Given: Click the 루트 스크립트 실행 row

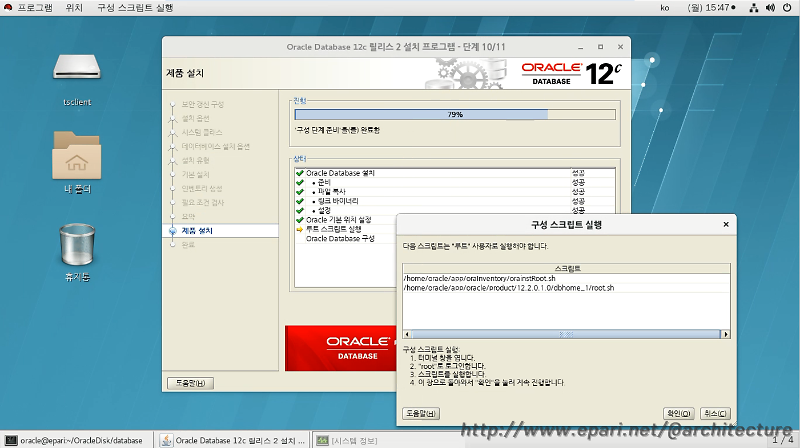Looking at the screenshot, I should tap(334, 229).
